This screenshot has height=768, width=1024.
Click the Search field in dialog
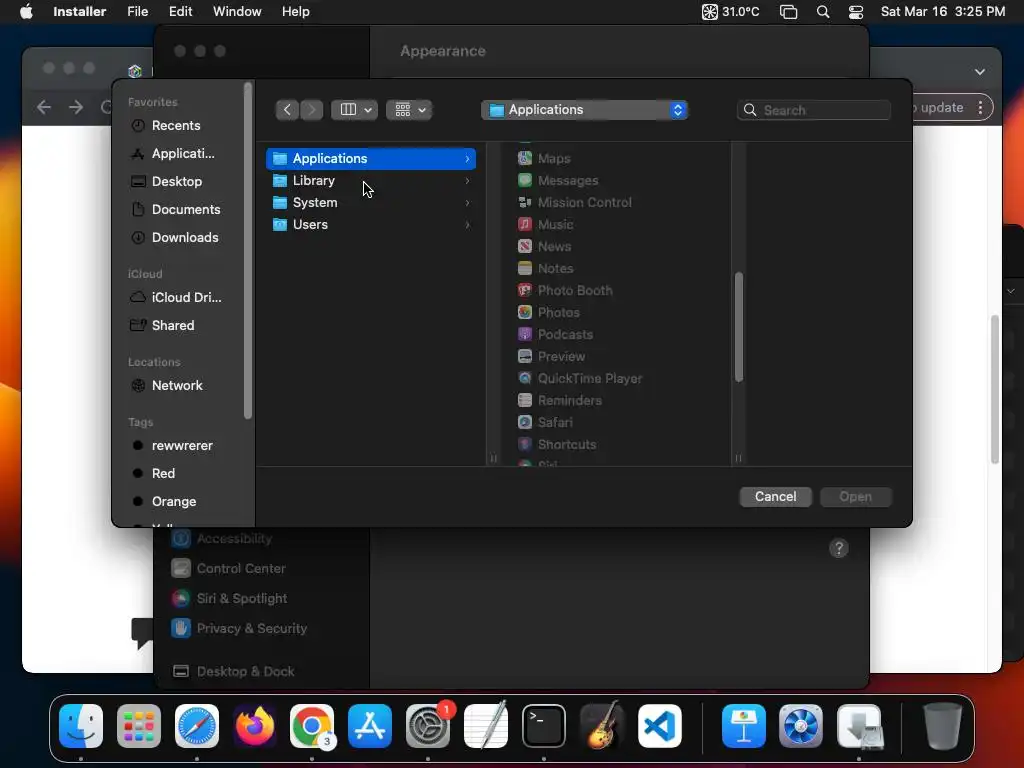click(x=814, y=110)
